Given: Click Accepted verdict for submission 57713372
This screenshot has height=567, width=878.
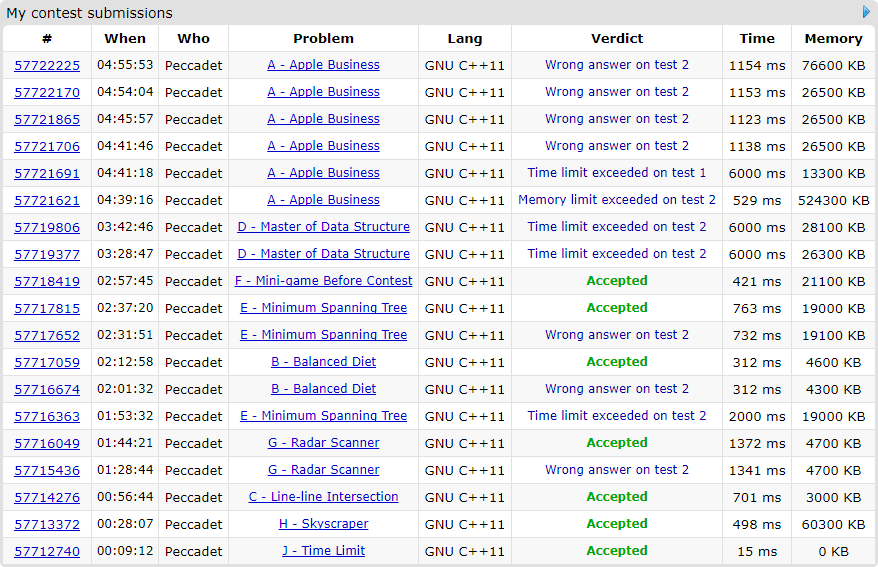Looking at the screenshot, I should click(x=616, y=524).
